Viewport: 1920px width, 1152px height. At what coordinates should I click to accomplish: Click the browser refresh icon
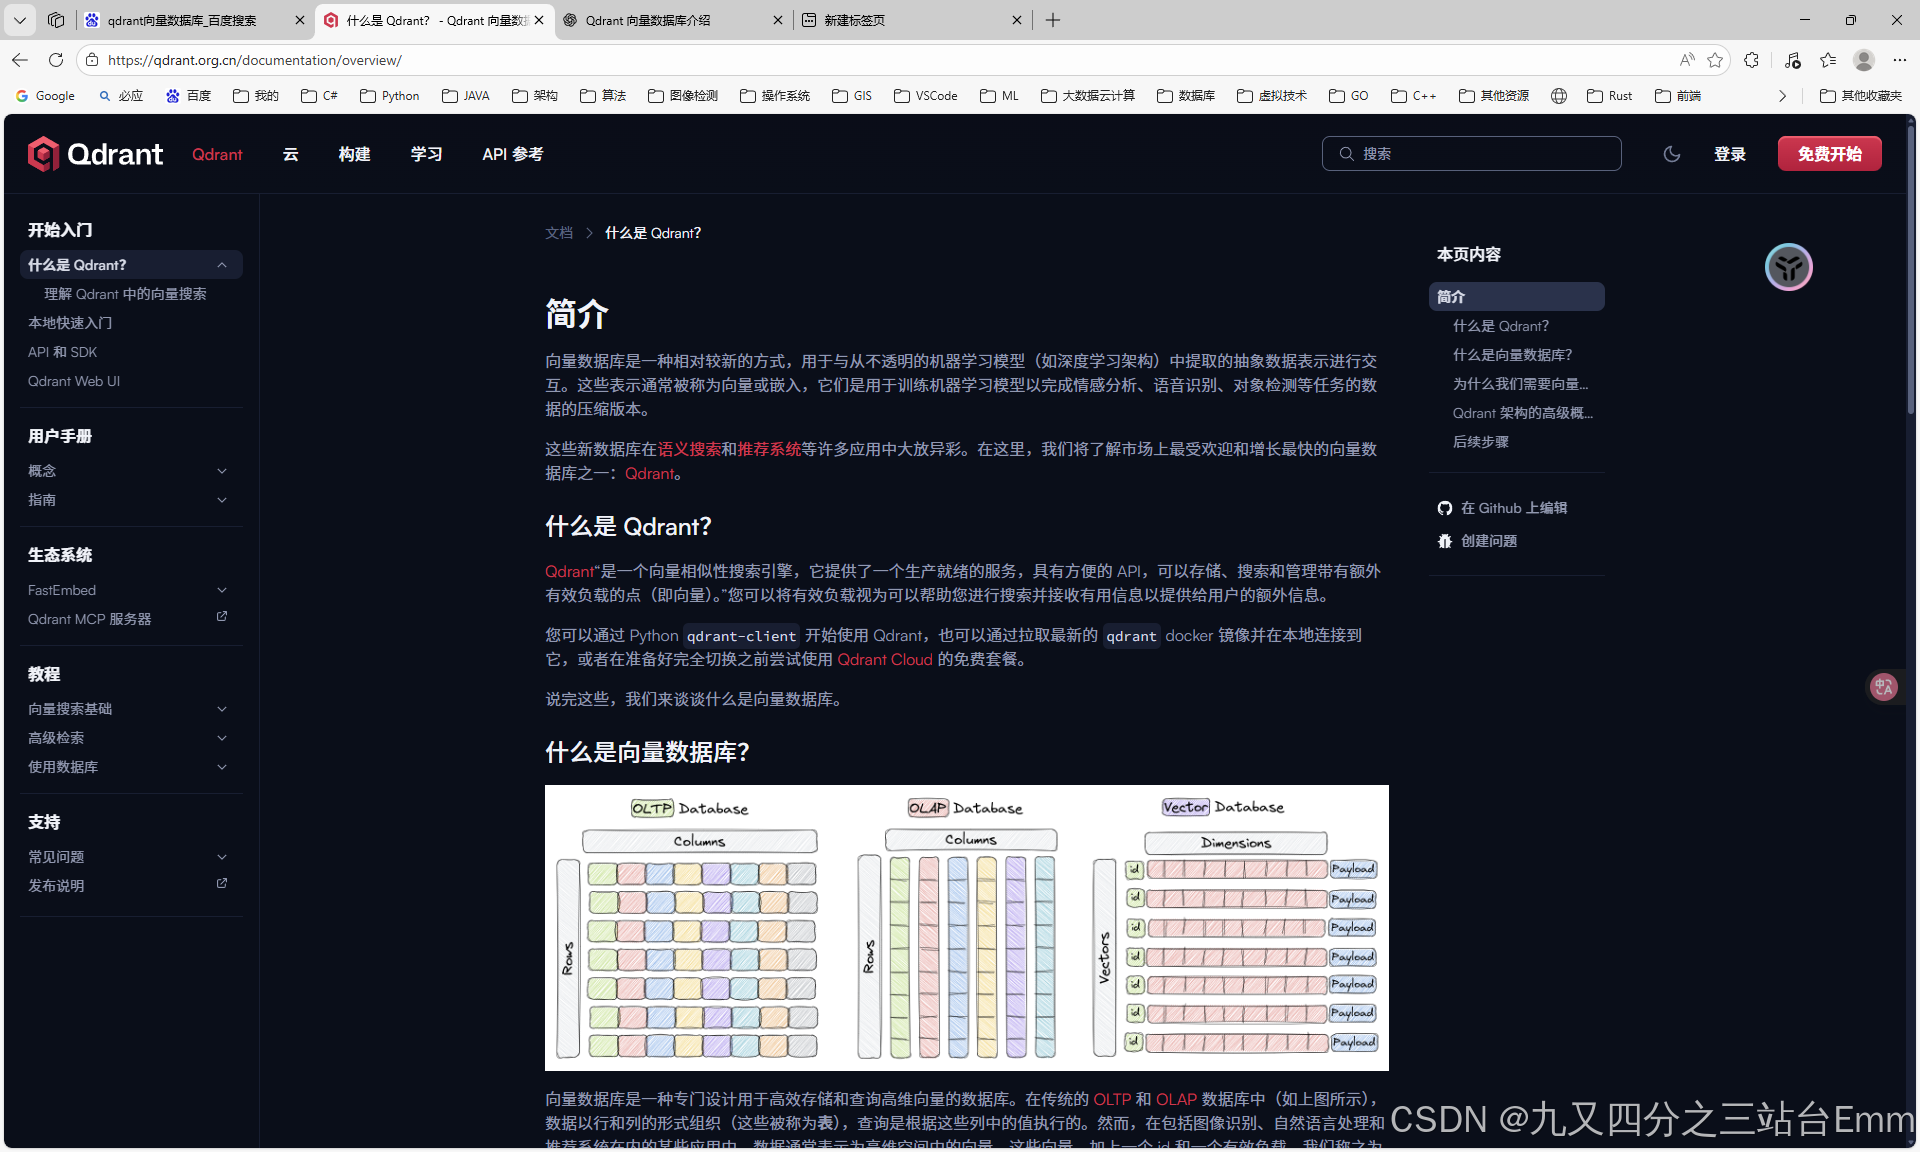[x=56, y=60]
